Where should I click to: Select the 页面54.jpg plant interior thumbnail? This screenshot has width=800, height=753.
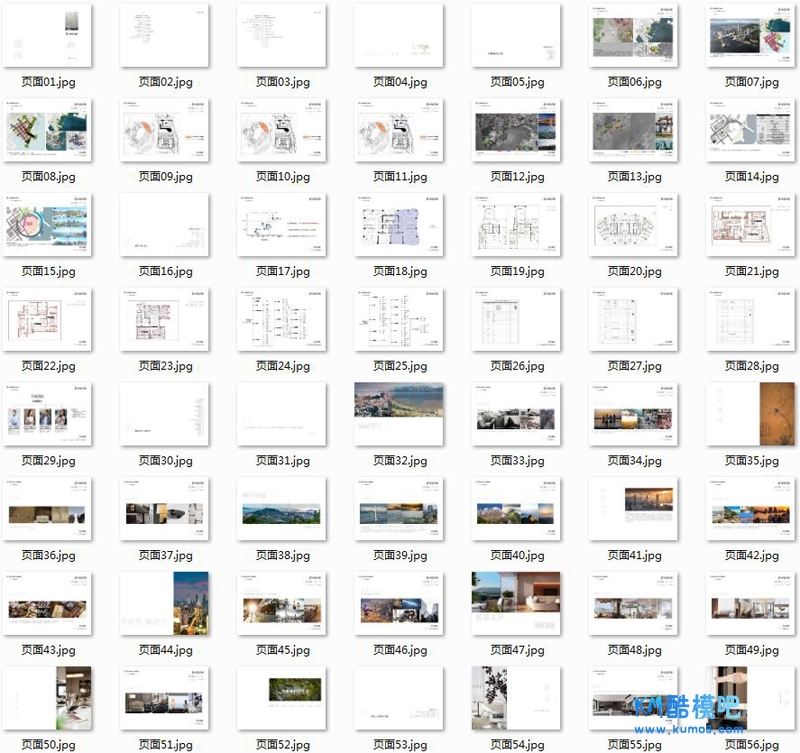pyautogui.click(x=516, y=697)
